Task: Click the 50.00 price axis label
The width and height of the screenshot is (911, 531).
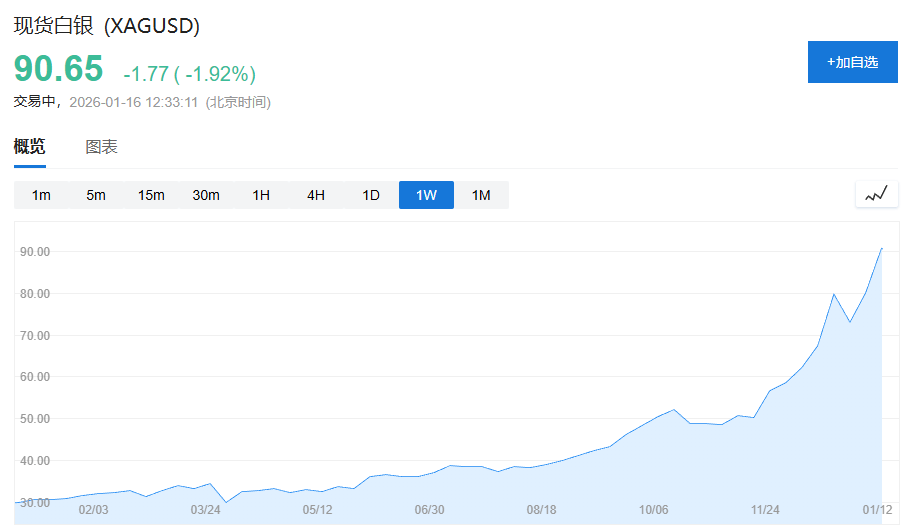Action: [x=35, y=419]
